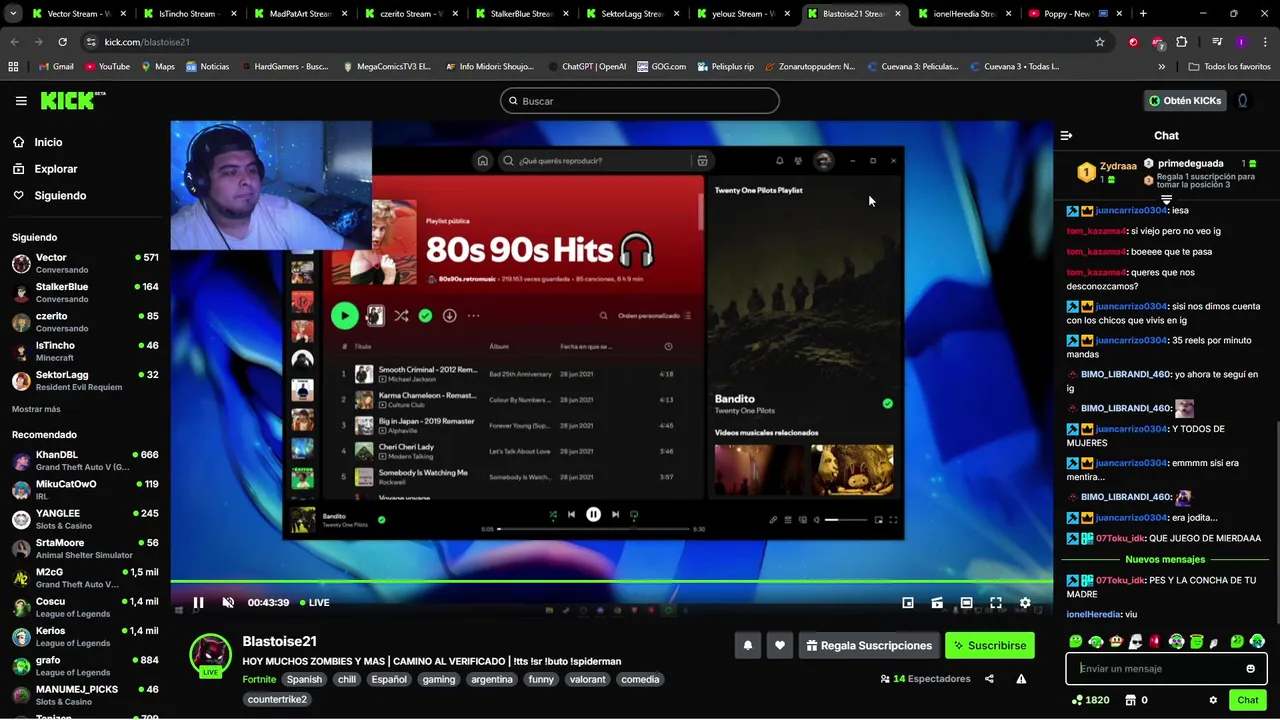Image resolution: width=1280 pixels, height=720 pixels.
Task: Open Vector channel in Siguiendo list
Action: (x=85, y=263)
